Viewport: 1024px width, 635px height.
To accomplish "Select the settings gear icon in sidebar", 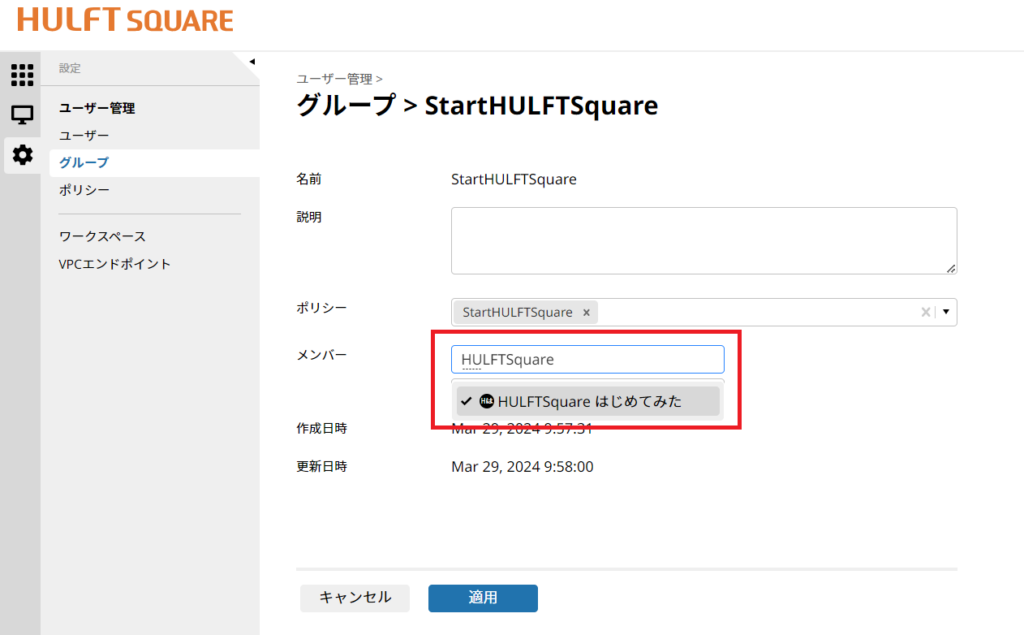I will pos(21,155).
